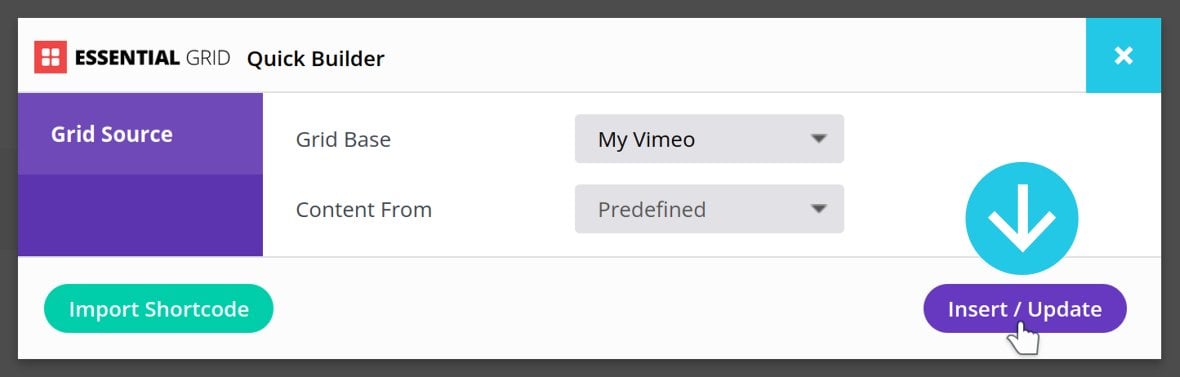The image size is (1180, 377).
Task: Click the blue circle down-arrow icon
Action: [1021, 218]
